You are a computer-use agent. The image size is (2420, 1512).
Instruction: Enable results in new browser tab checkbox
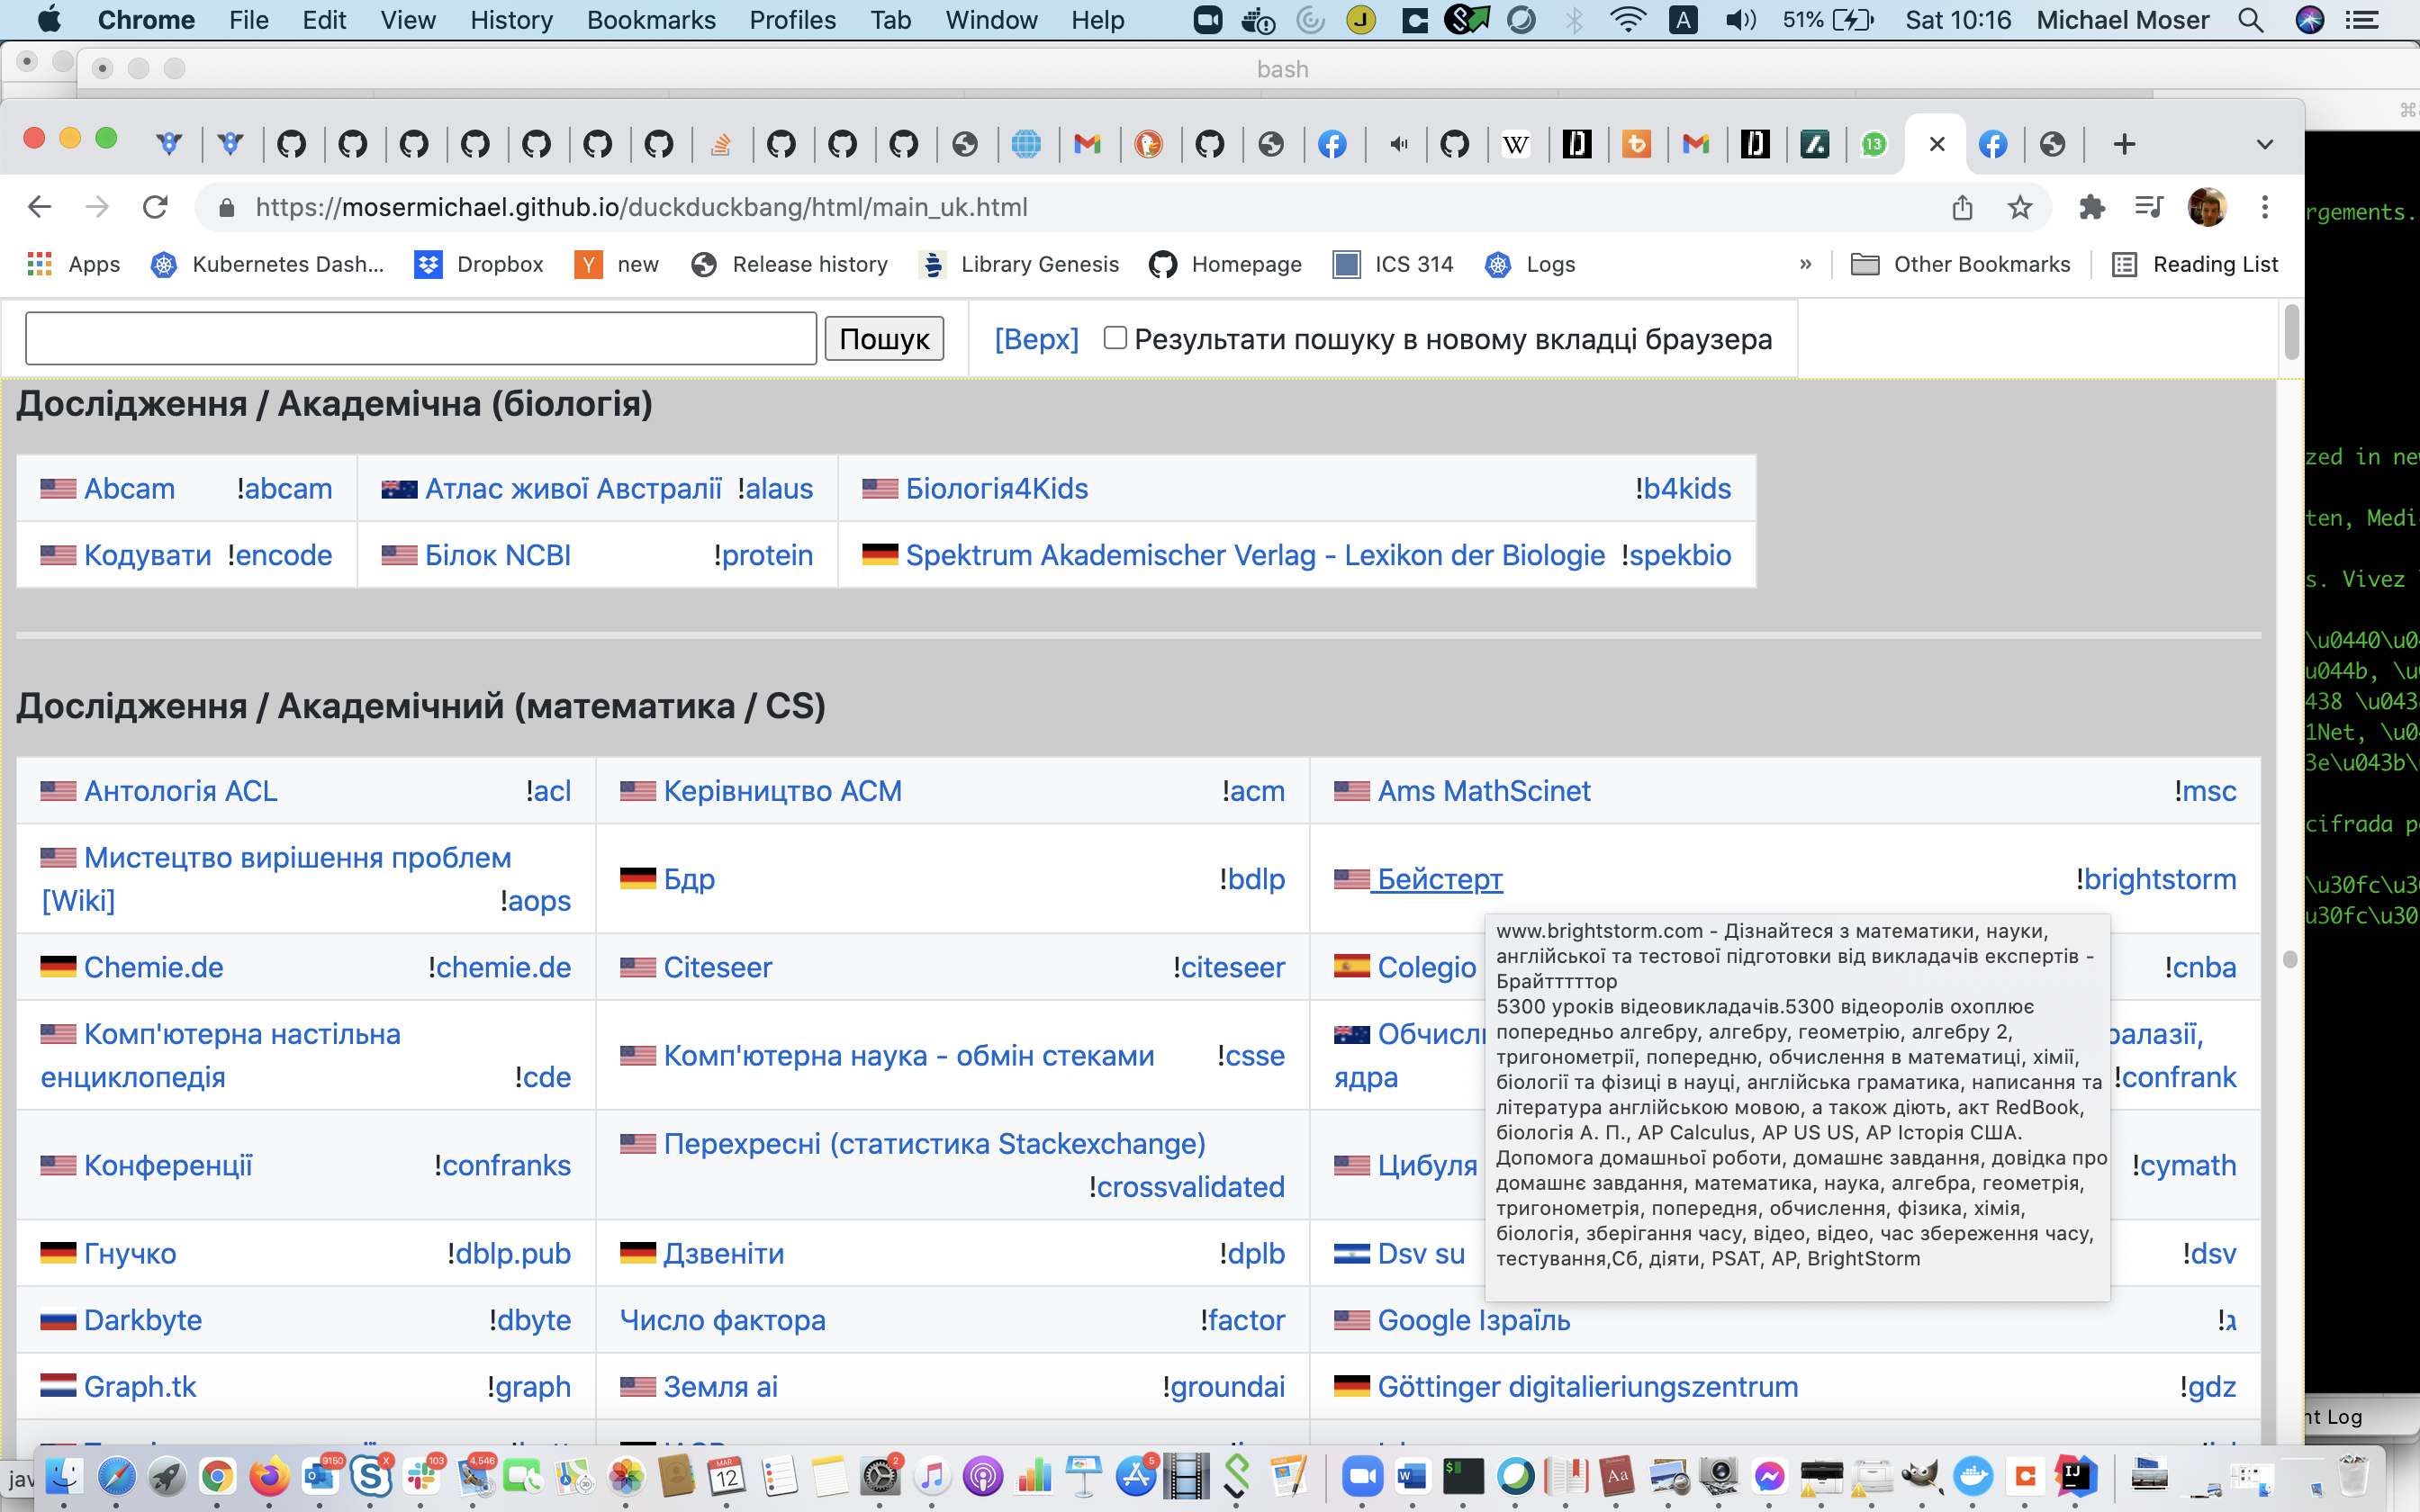pos(1115,338)
